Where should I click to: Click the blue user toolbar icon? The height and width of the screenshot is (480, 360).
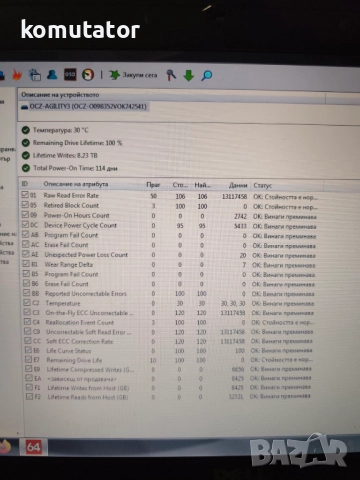tap(52, 74)
